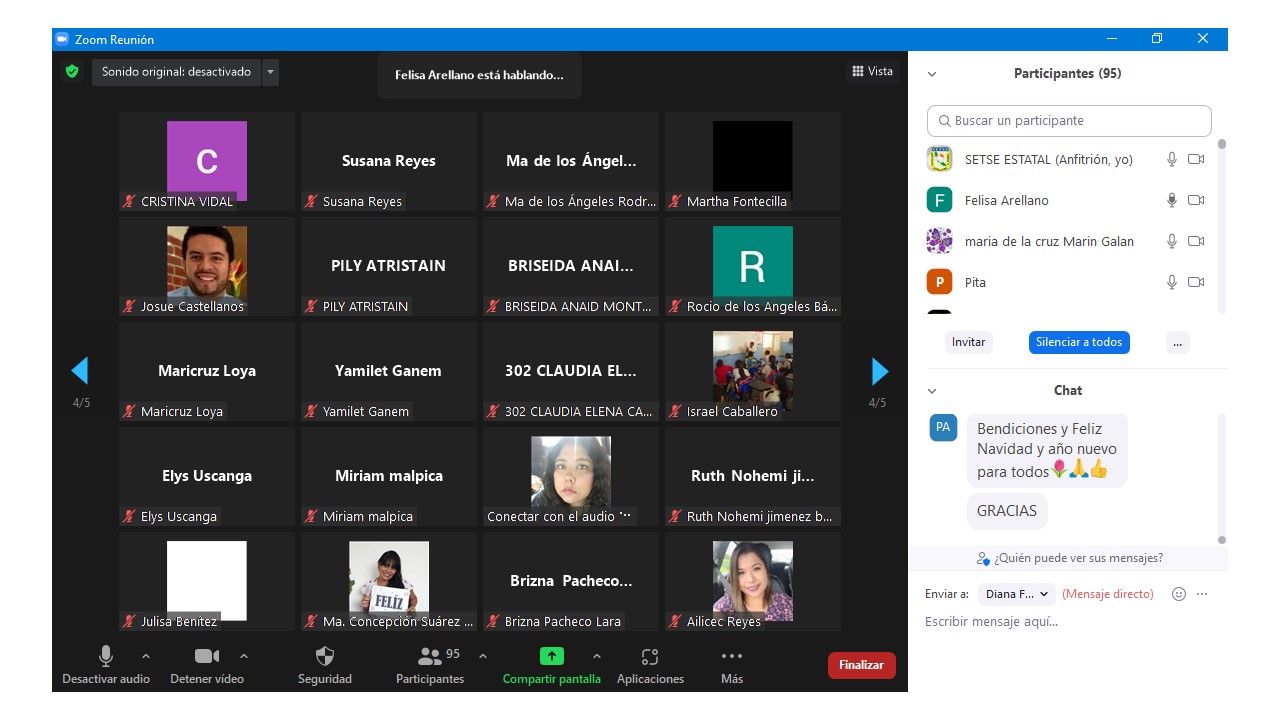Screen dimensions: 1280x720
Task: Collapse the Chat panel chevron
Action: tap(932, 391)
